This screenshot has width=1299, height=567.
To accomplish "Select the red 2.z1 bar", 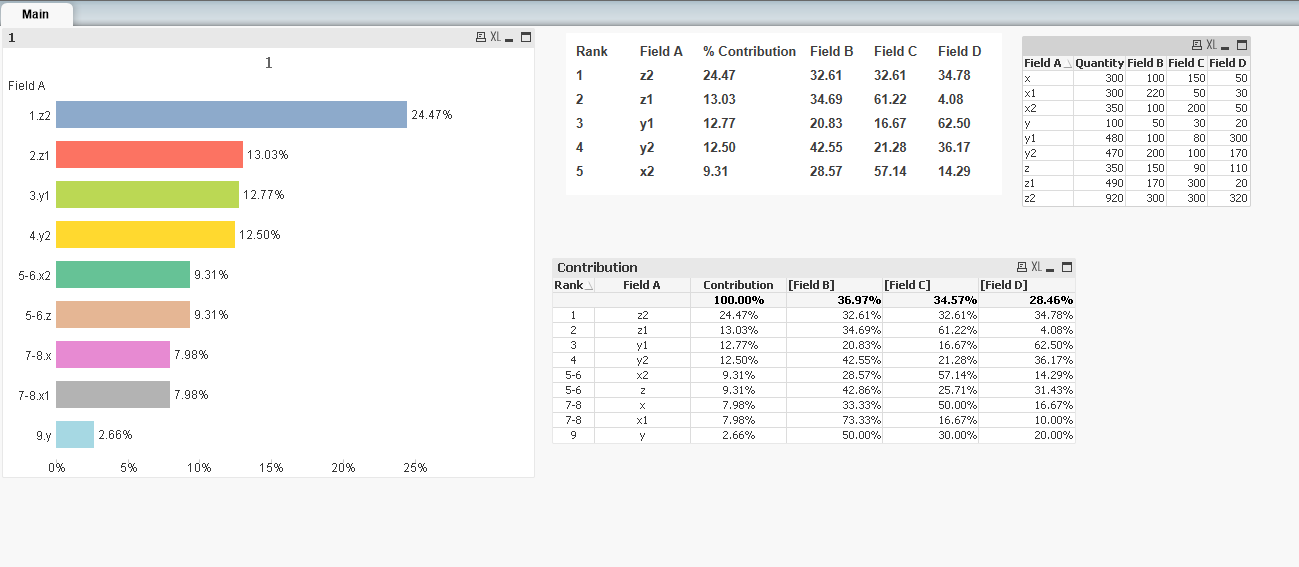I will point(149,155).
